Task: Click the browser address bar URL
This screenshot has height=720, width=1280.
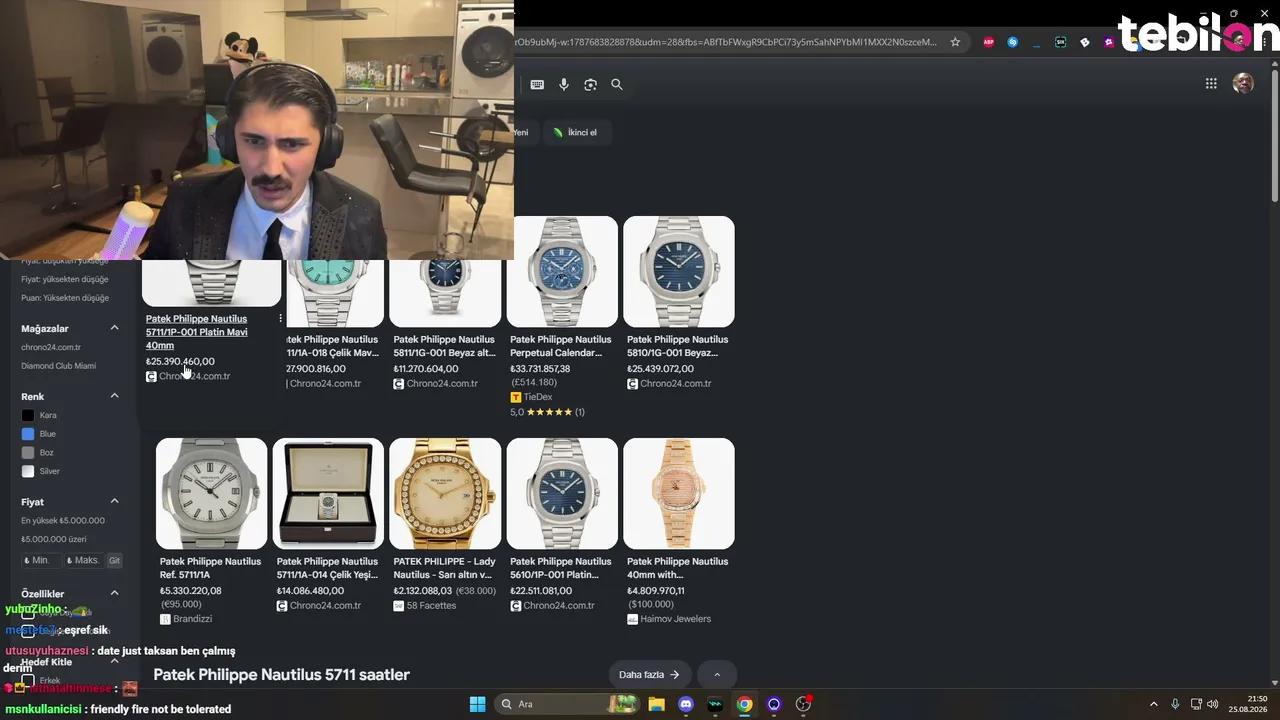Action: click(x=727, y=42)
